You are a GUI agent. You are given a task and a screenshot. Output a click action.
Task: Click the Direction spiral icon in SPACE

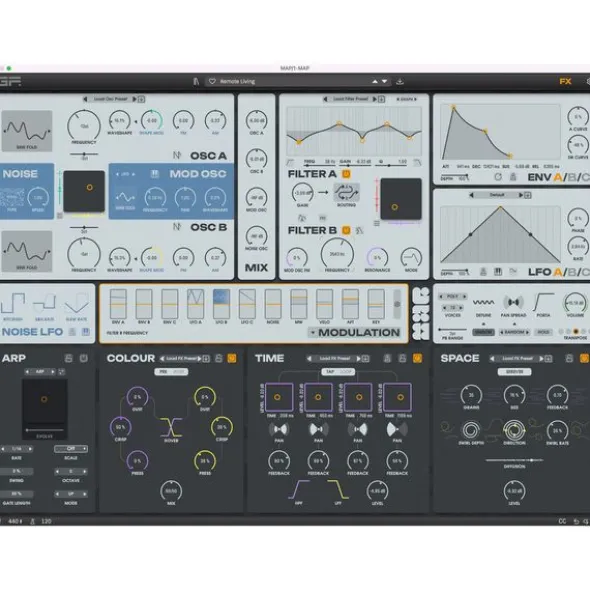[x=514, y=430]
